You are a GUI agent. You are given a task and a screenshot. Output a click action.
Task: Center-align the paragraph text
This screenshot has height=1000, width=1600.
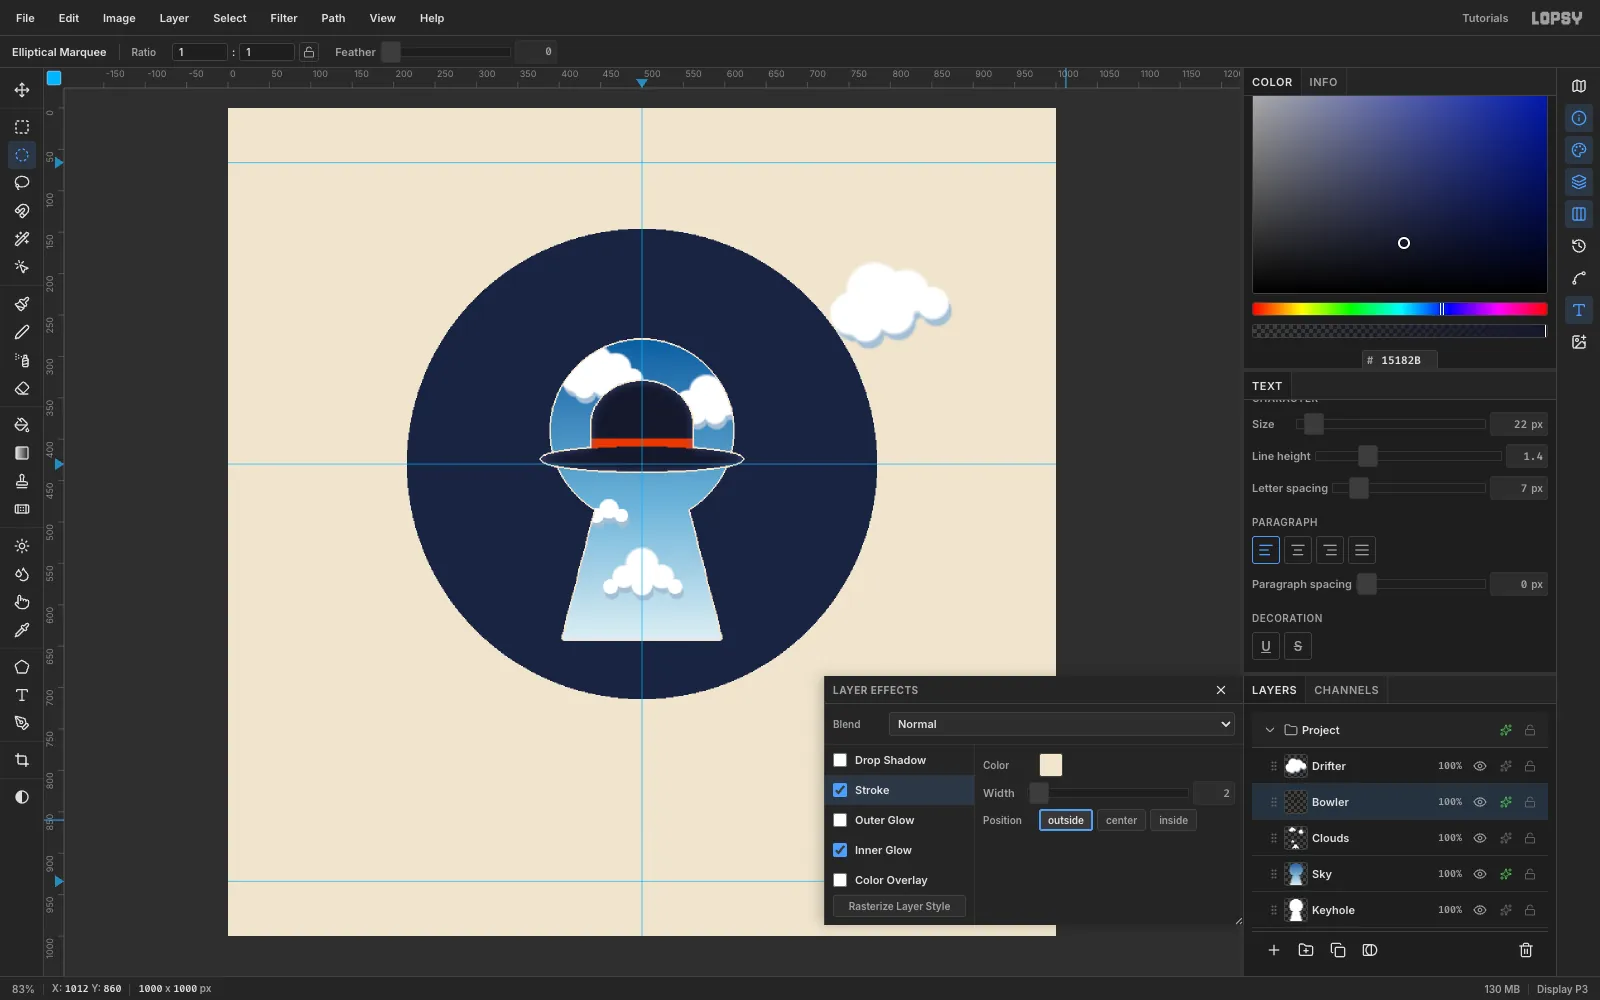click(x=1298, y=550)
